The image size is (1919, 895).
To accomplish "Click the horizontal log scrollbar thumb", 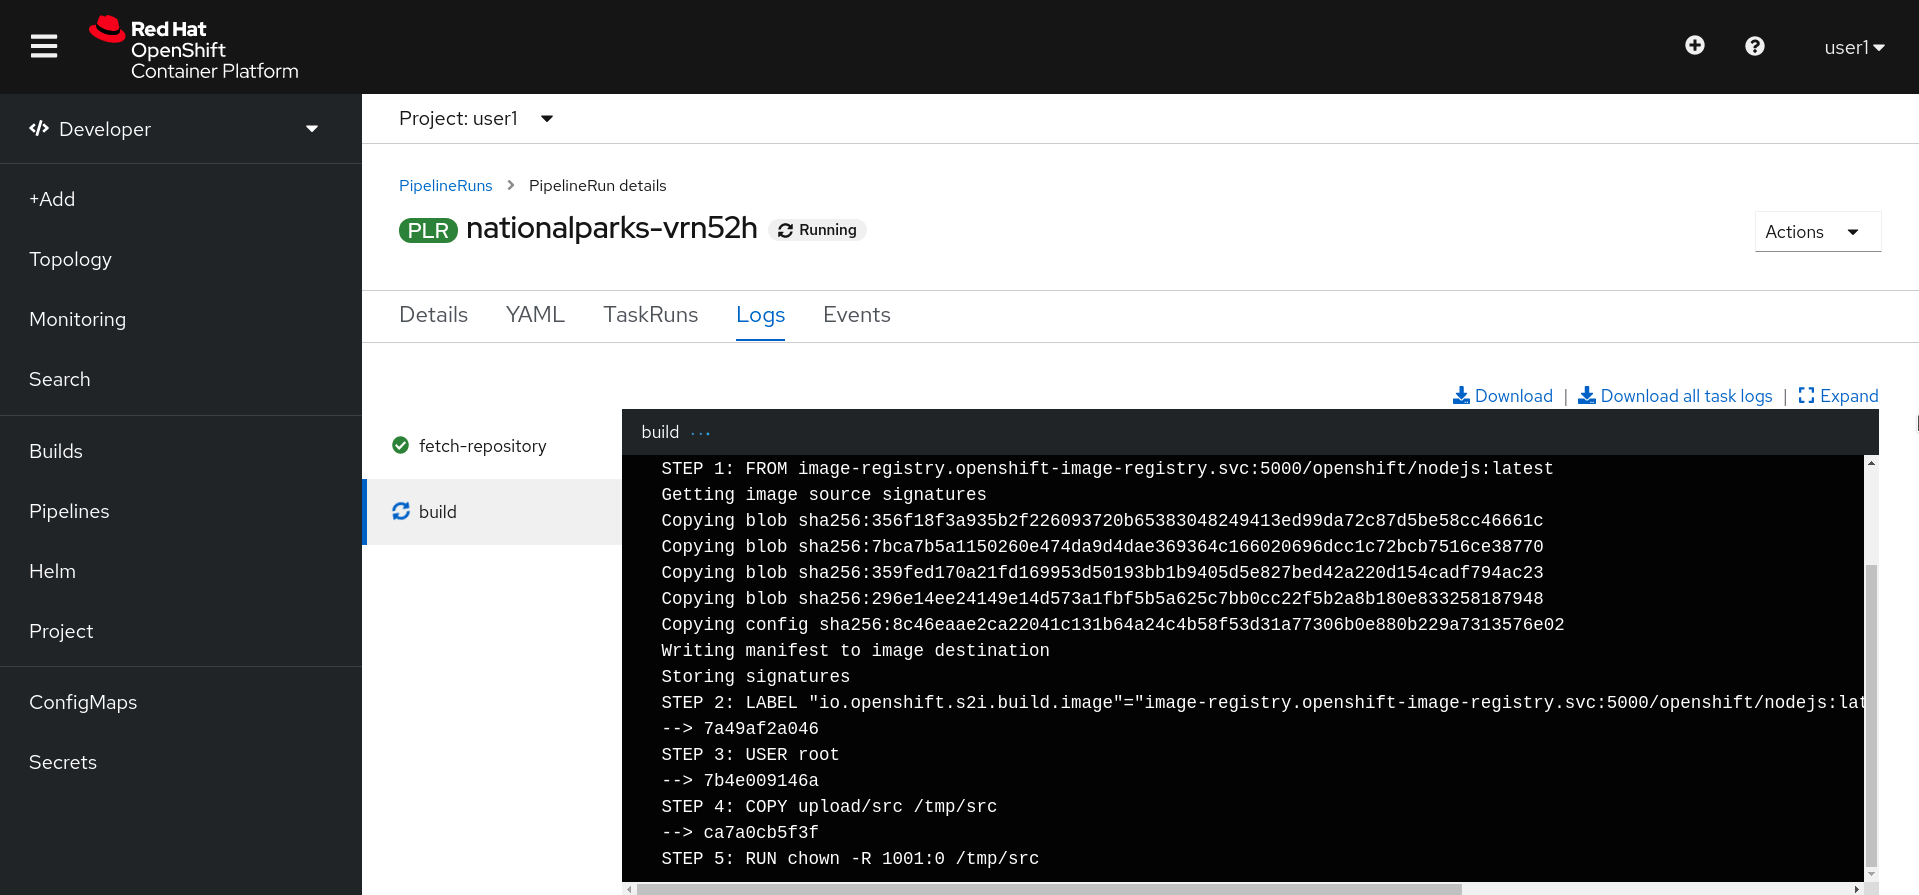I will [1049, 889].
